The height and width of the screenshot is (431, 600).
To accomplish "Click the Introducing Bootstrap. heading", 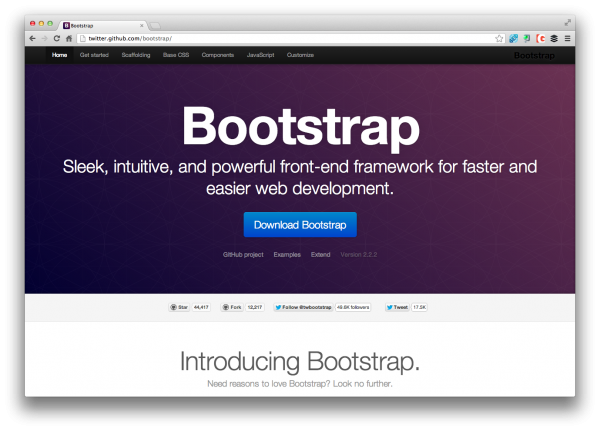I will [300, 361].
